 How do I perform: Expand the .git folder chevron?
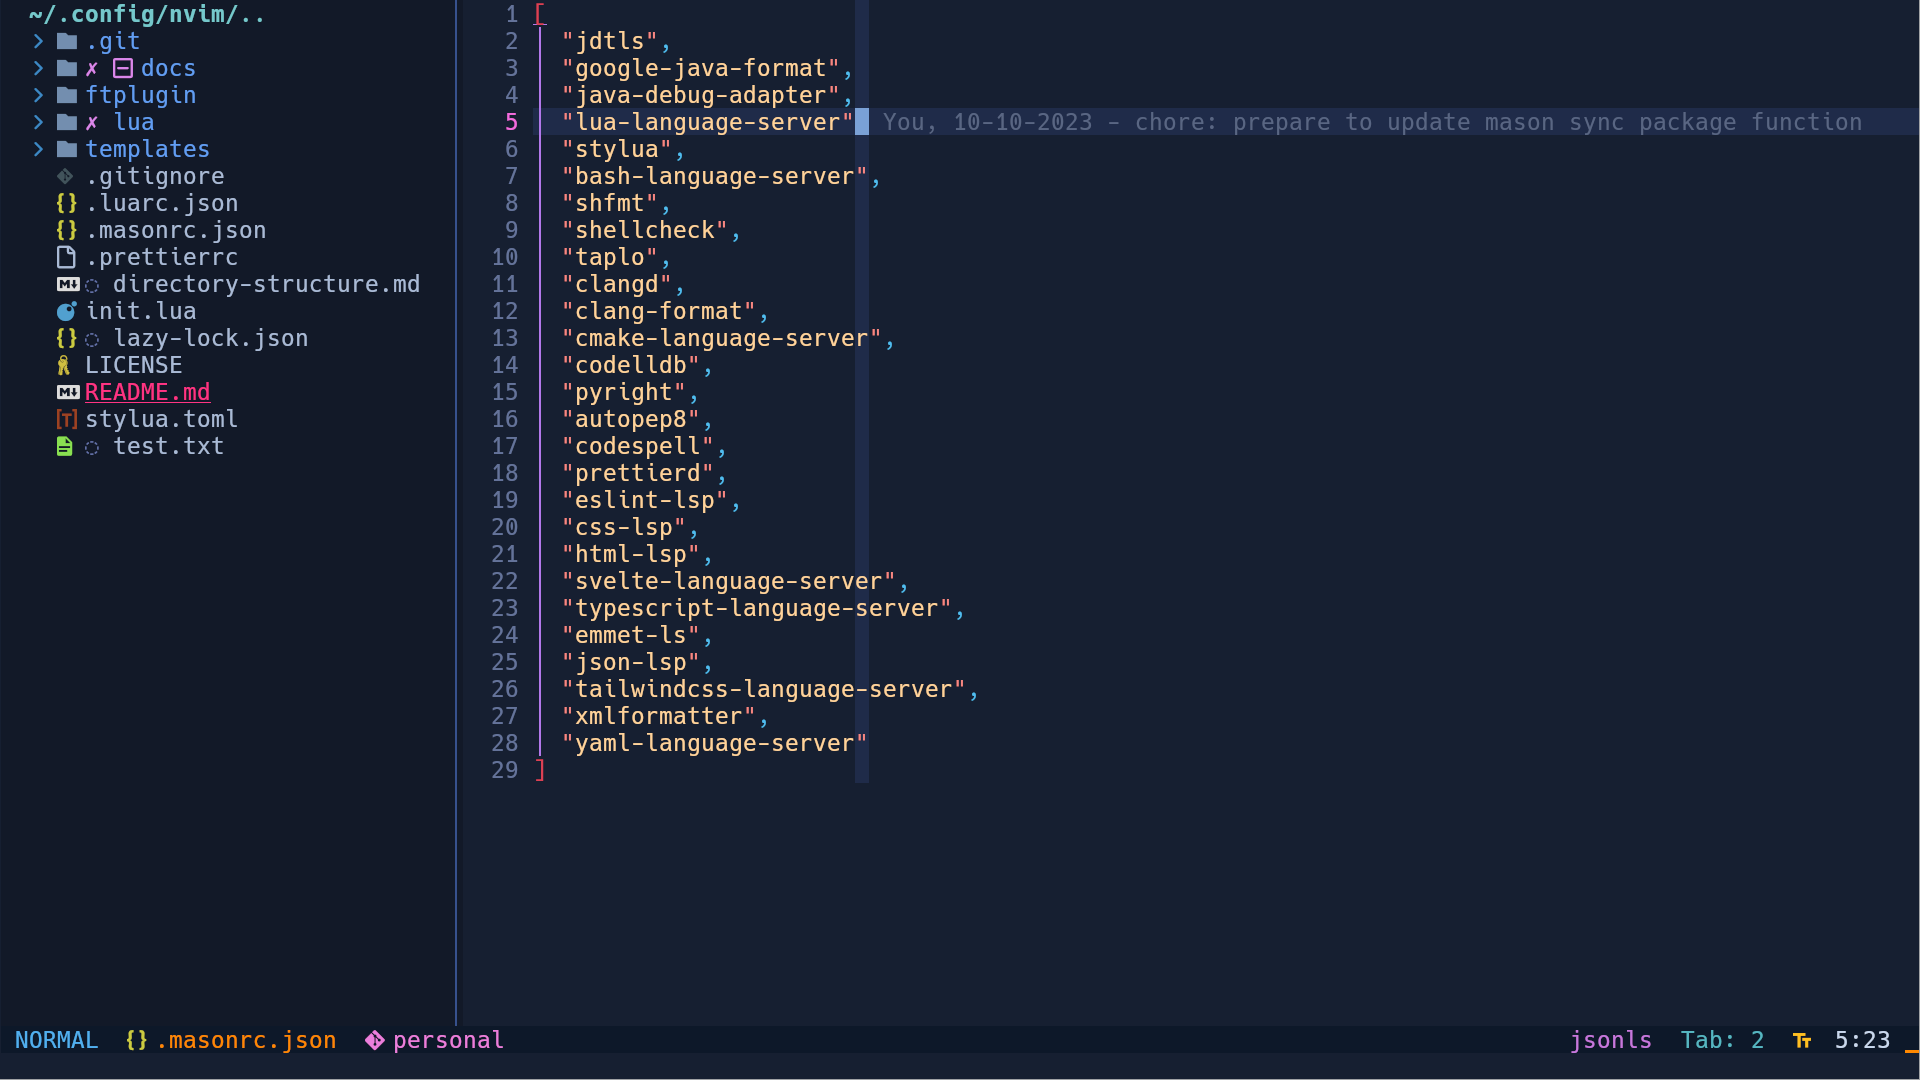click(x=38, y=41)
